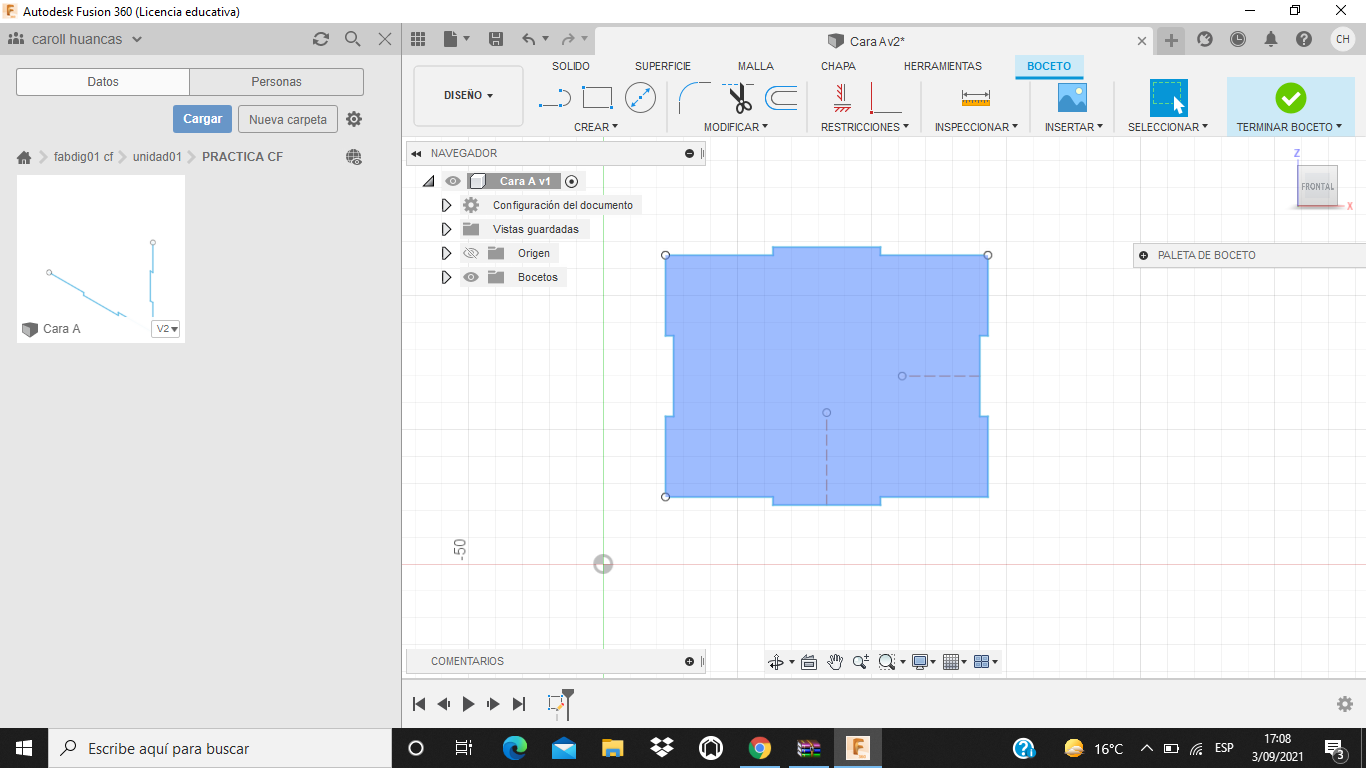Show the hidden Origen folder
This screenshot has height=768, width=1366.
(x=471, y=253)
